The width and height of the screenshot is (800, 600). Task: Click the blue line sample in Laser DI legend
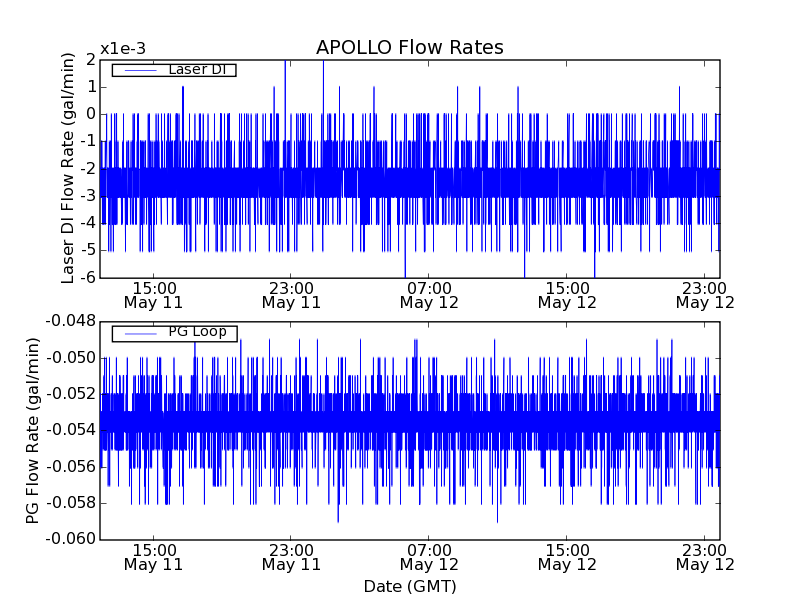pos(138,70)
